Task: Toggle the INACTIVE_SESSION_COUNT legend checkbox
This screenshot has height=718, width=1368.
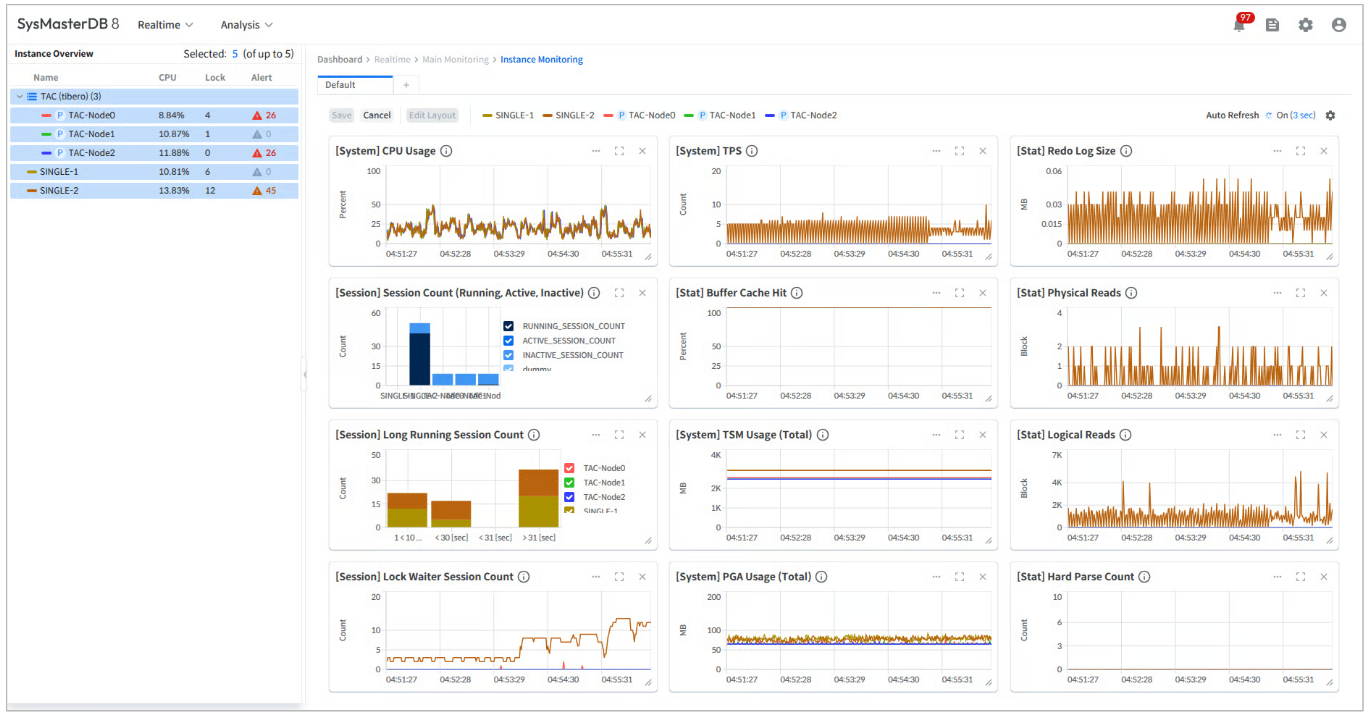Action: coord(509,355)
